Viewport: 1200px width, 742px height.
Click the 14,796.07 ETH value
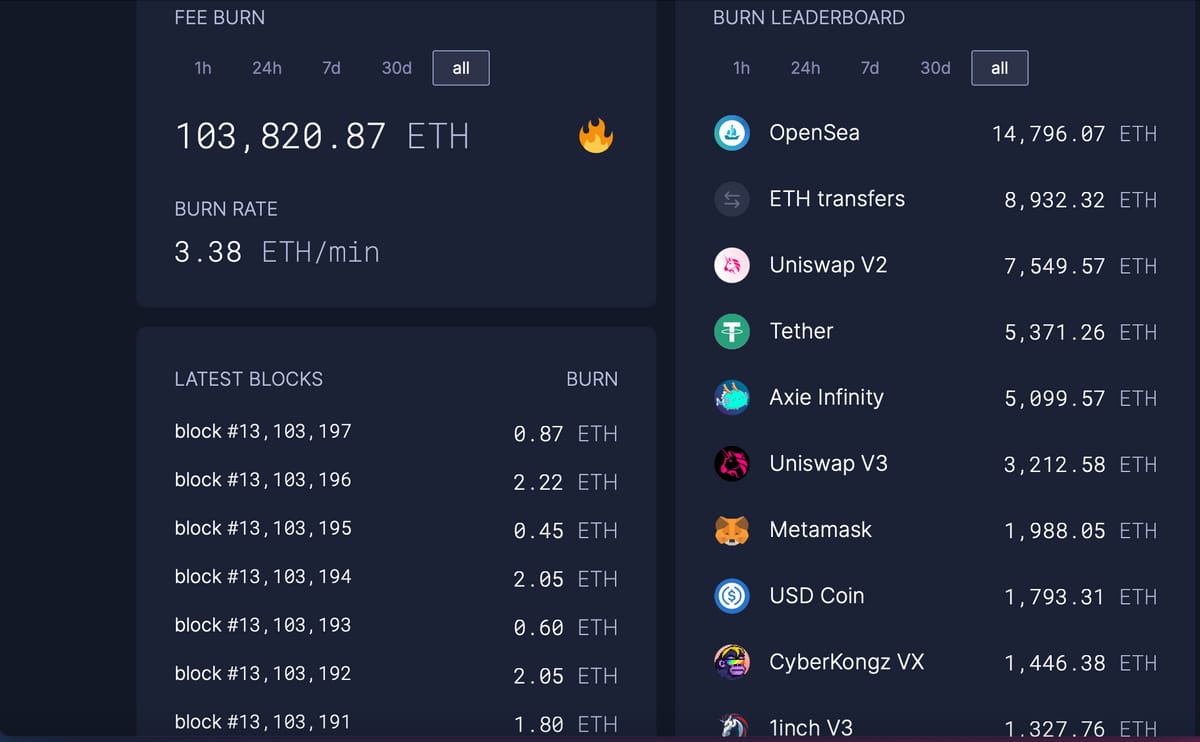pos(1074,134)
